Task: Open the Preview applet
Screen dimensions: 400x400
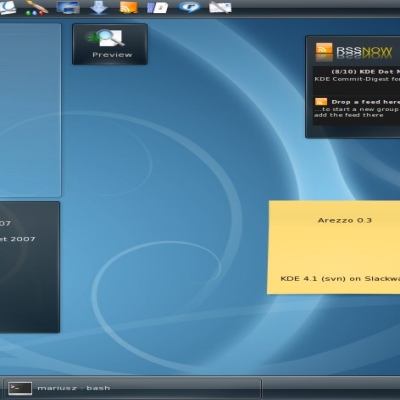Action: click(x=110, y=44)
